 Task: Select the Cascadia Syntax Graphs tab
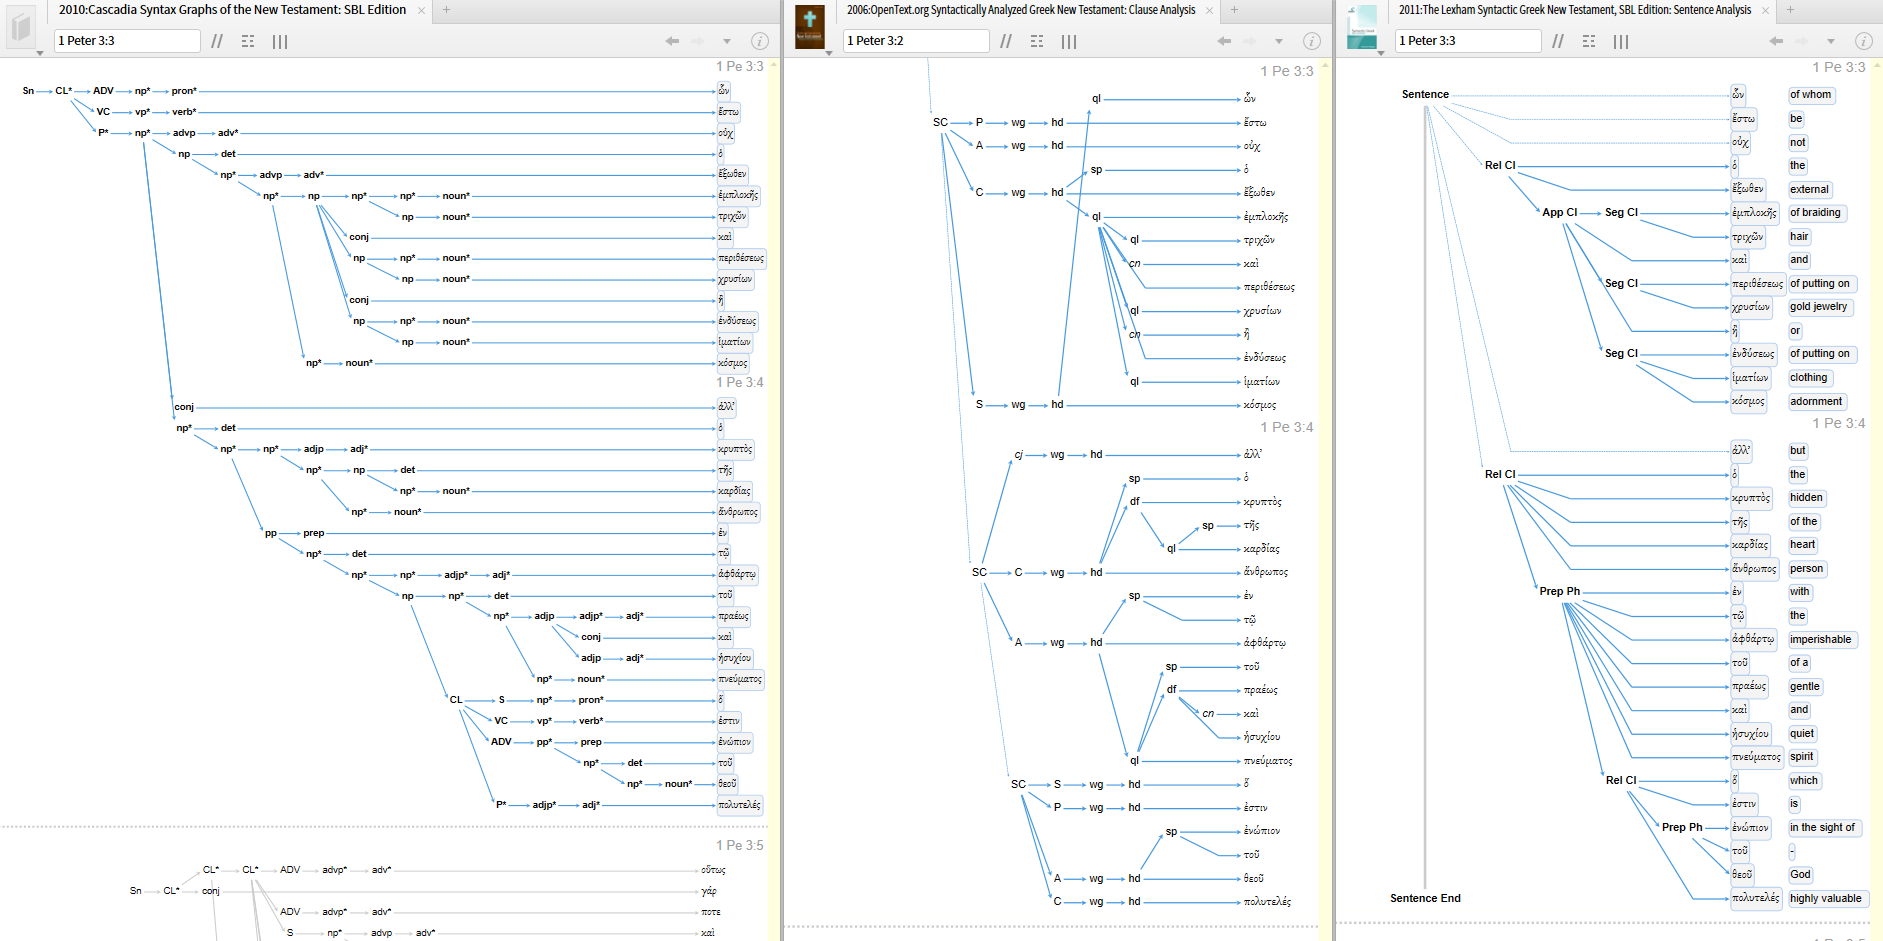point(232,10)
